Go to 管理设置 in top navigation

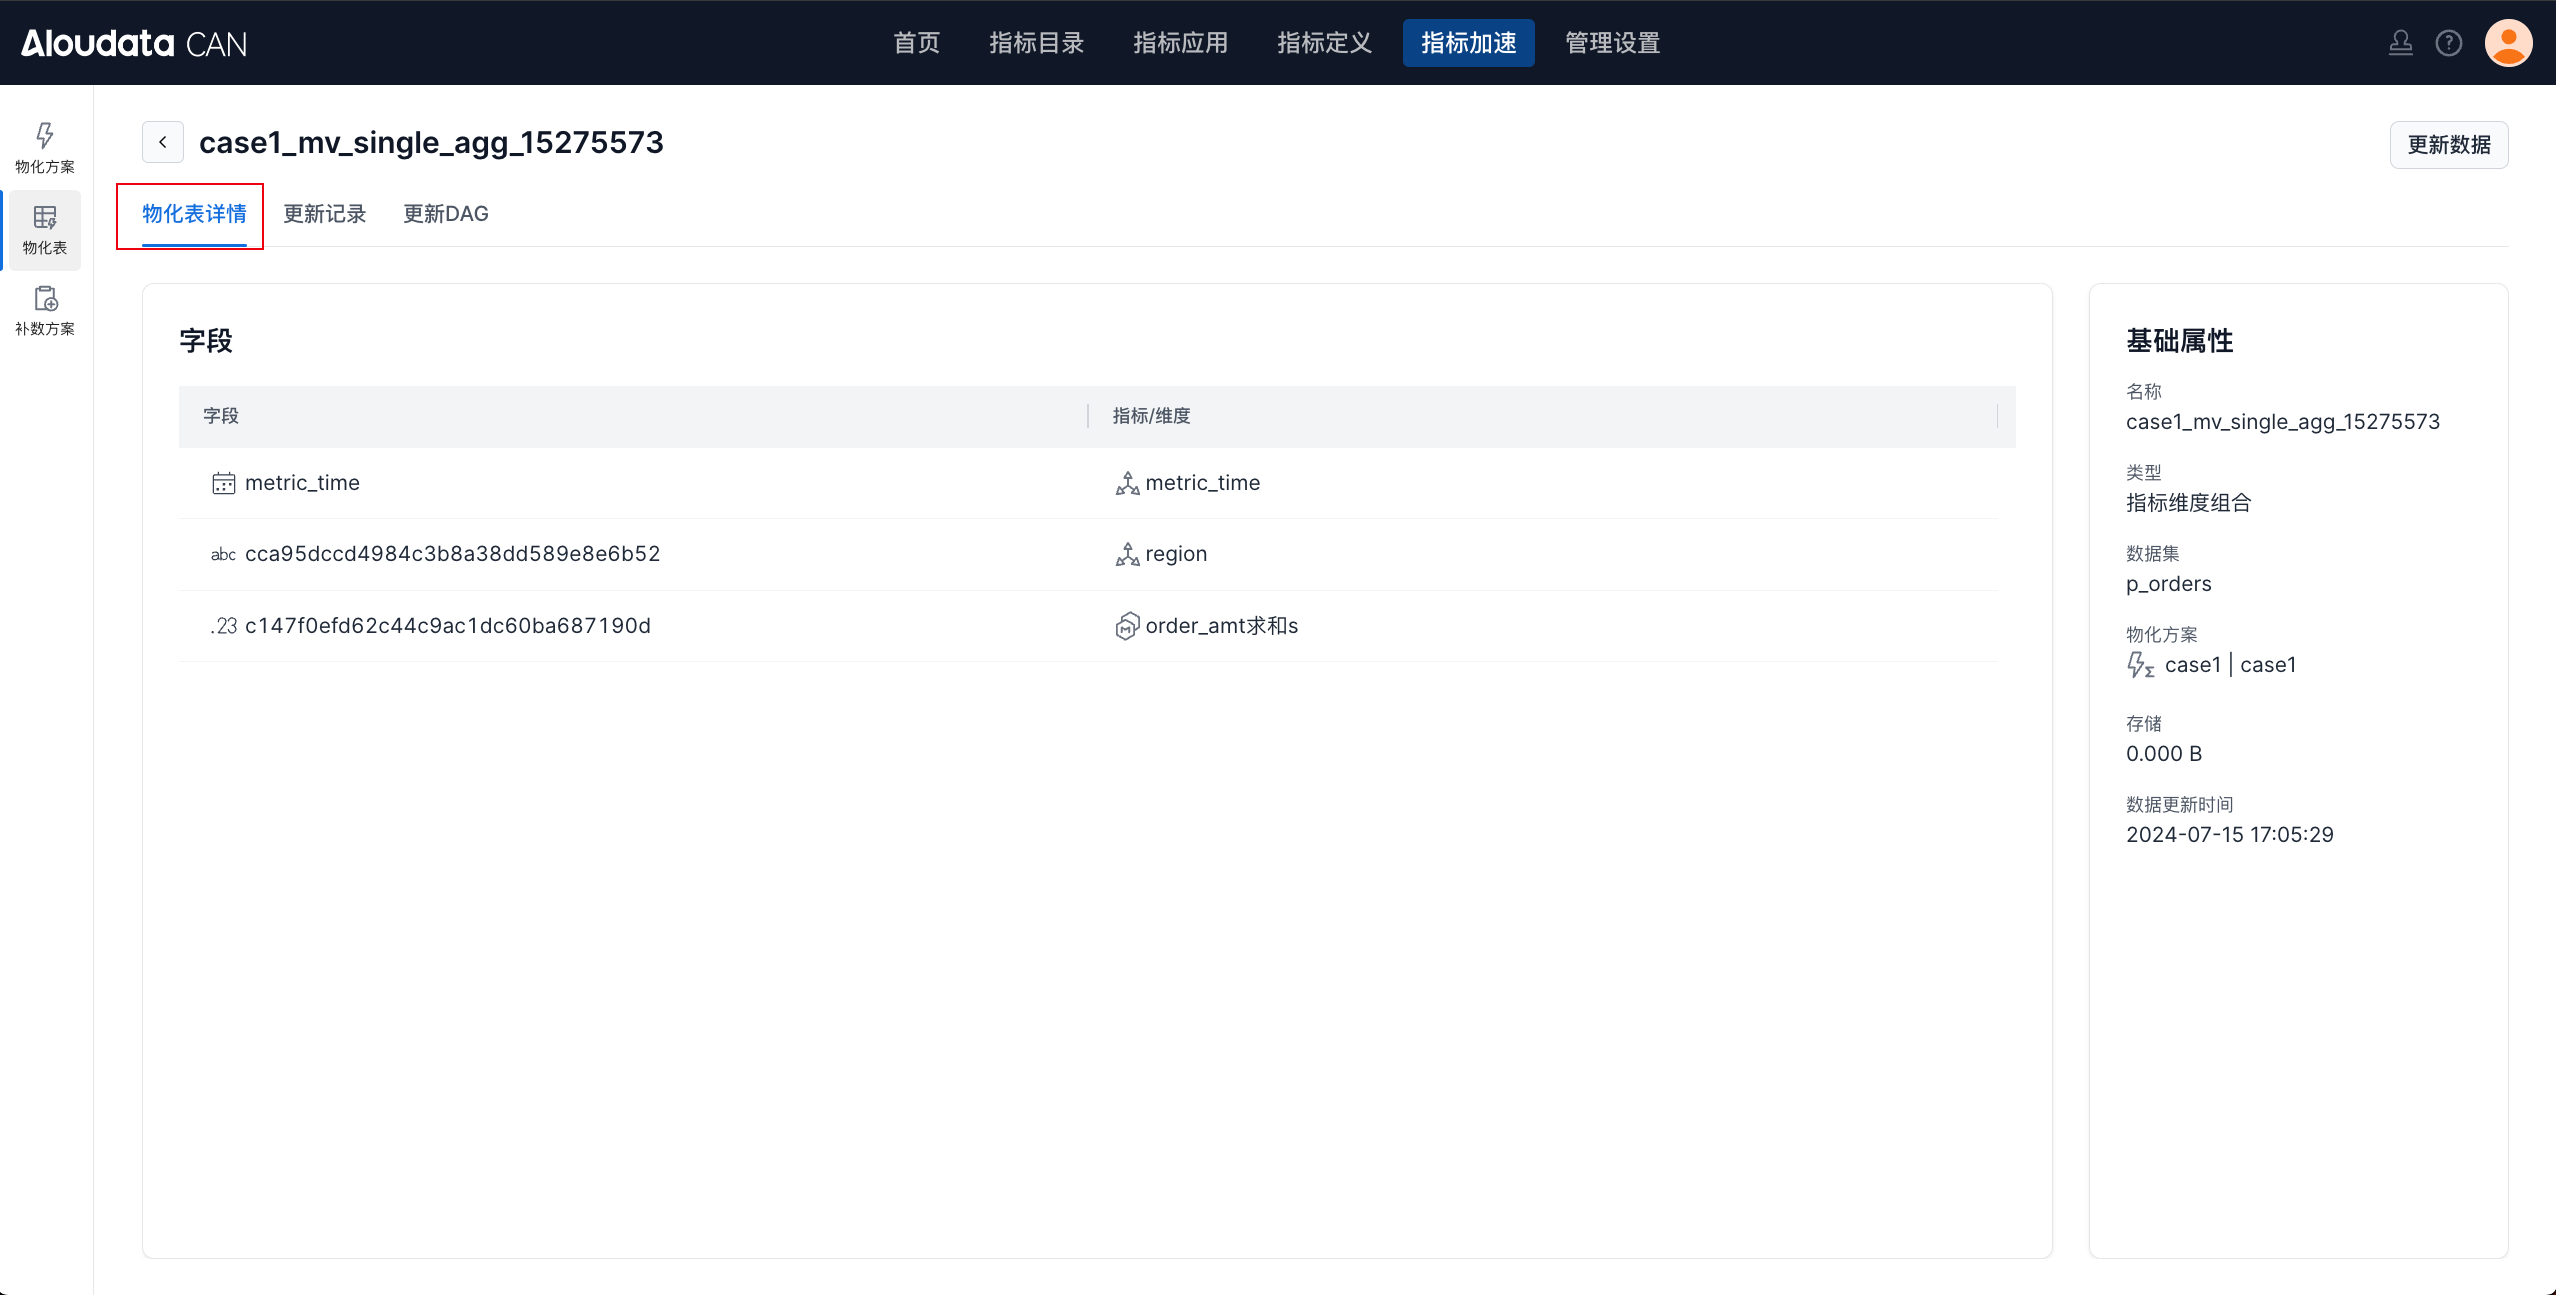1612,43
